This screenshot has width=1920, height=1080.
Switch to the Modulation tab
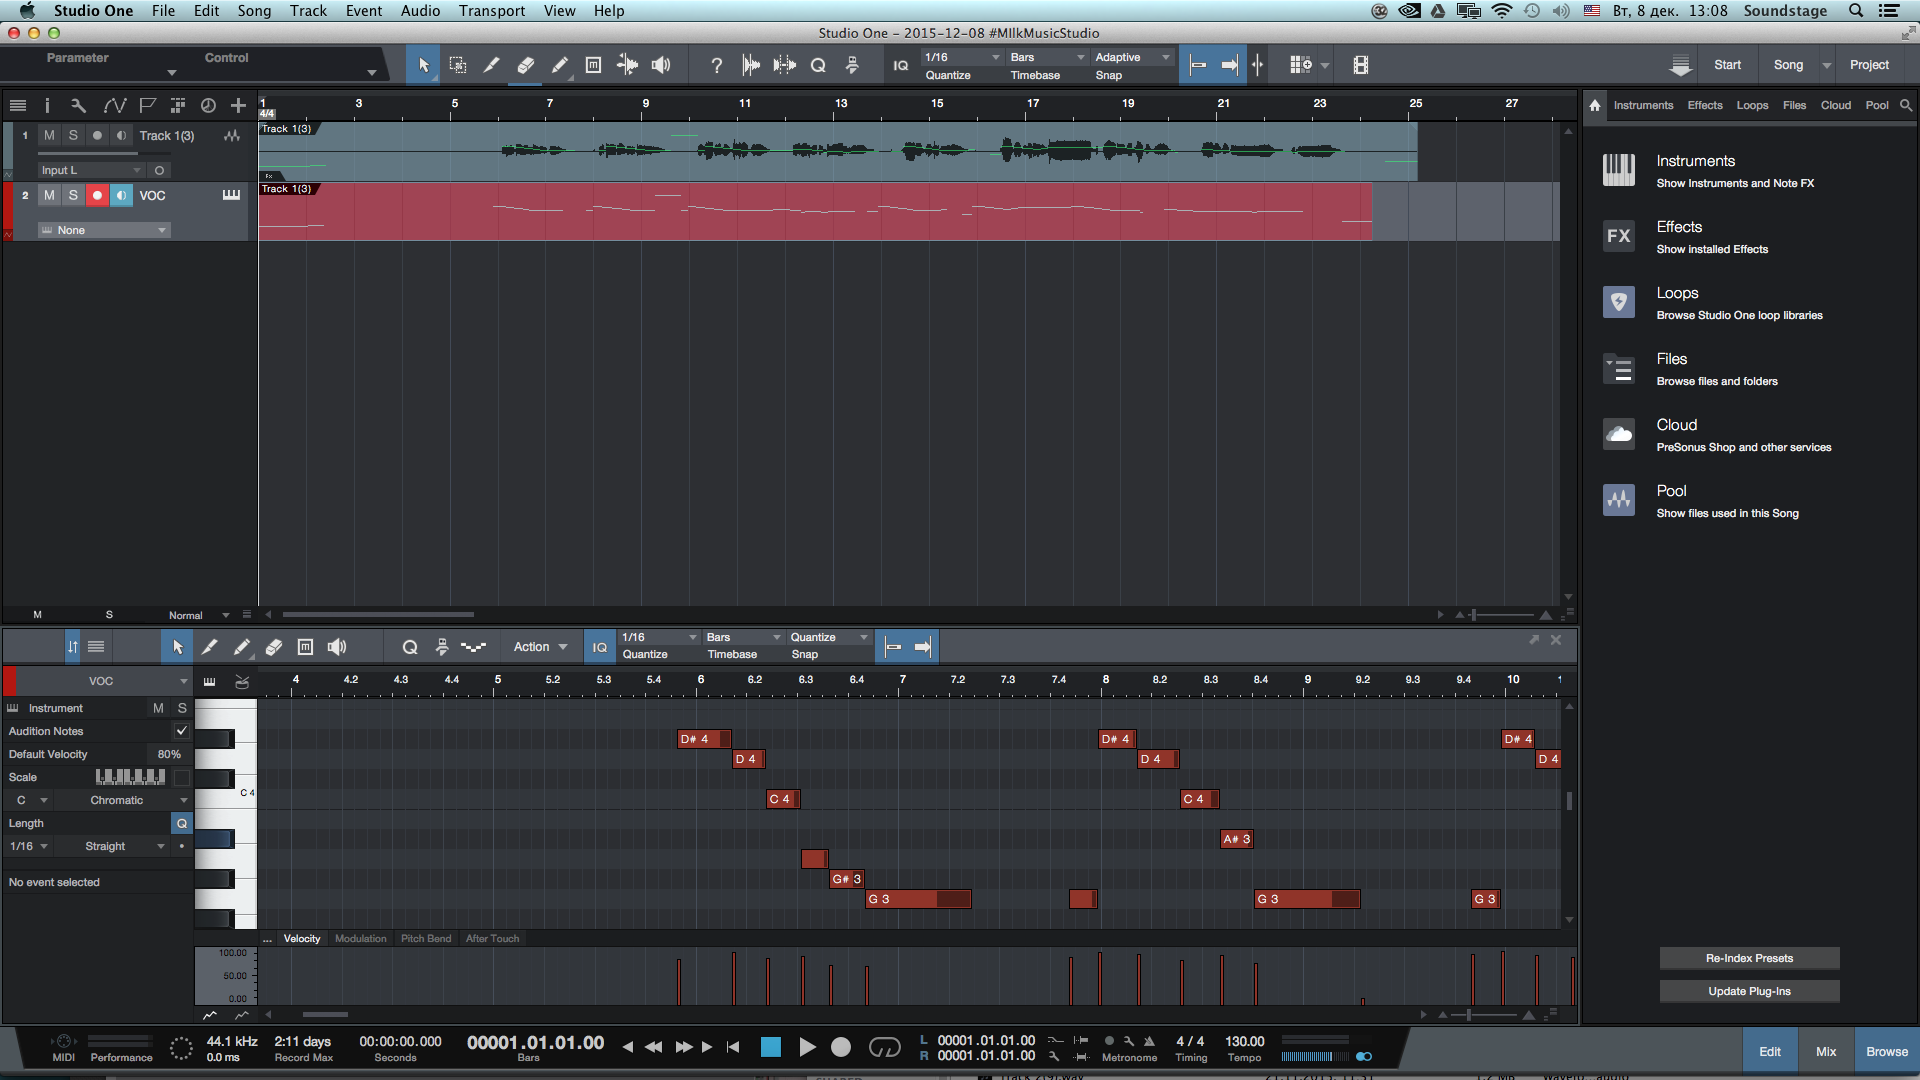click(360, 938)
